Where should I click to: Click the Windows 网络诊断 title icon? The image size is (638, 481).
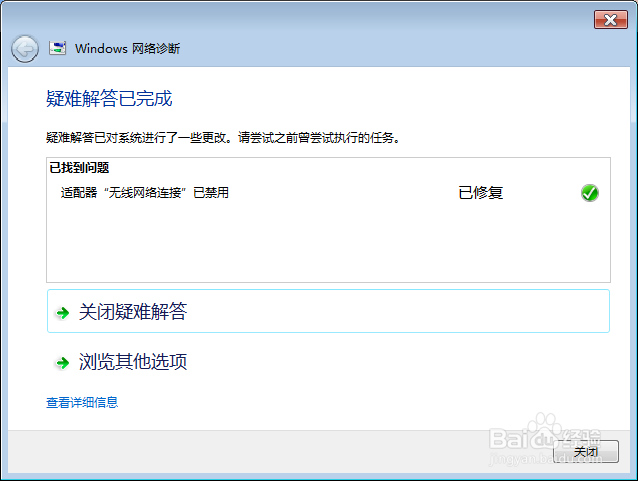57,48
